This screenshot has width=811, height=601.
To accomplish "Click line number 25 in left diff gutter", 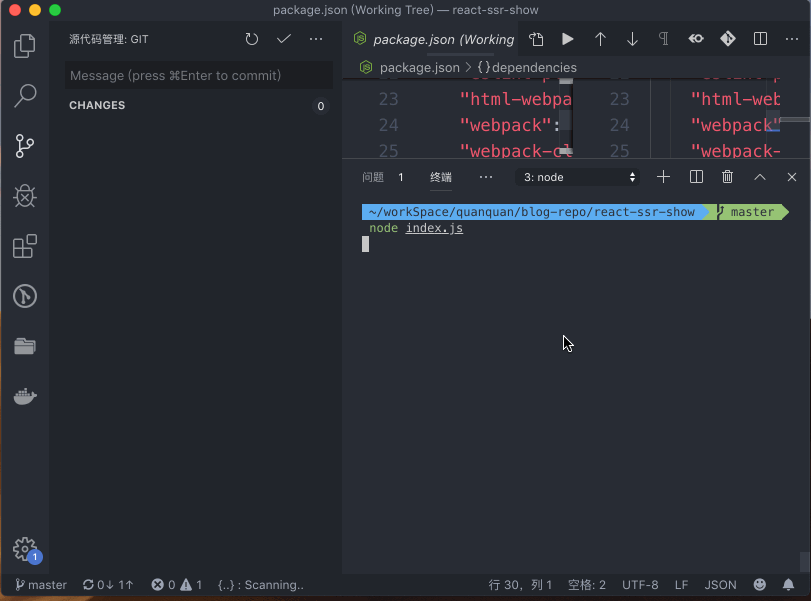I will (388, 151).
